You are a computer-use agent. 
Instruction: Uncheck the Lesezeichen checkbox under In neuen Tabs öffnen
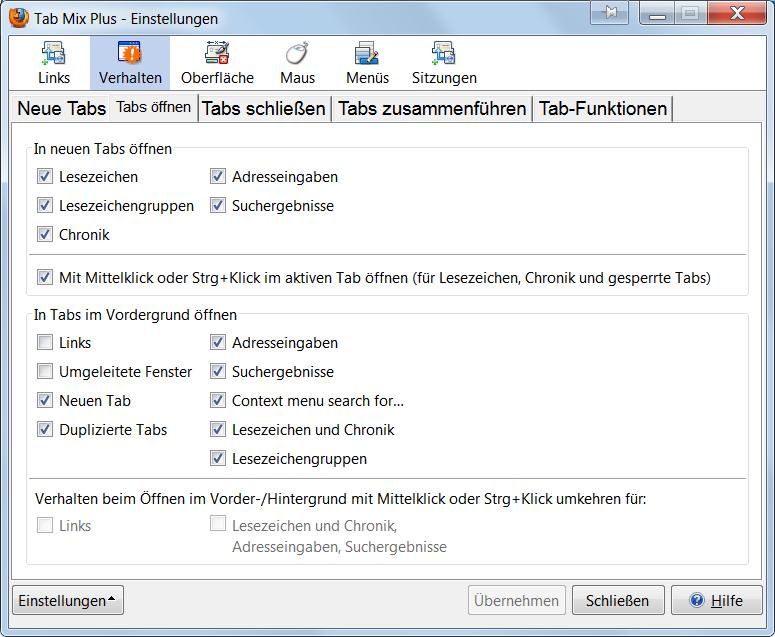[45, 176]
